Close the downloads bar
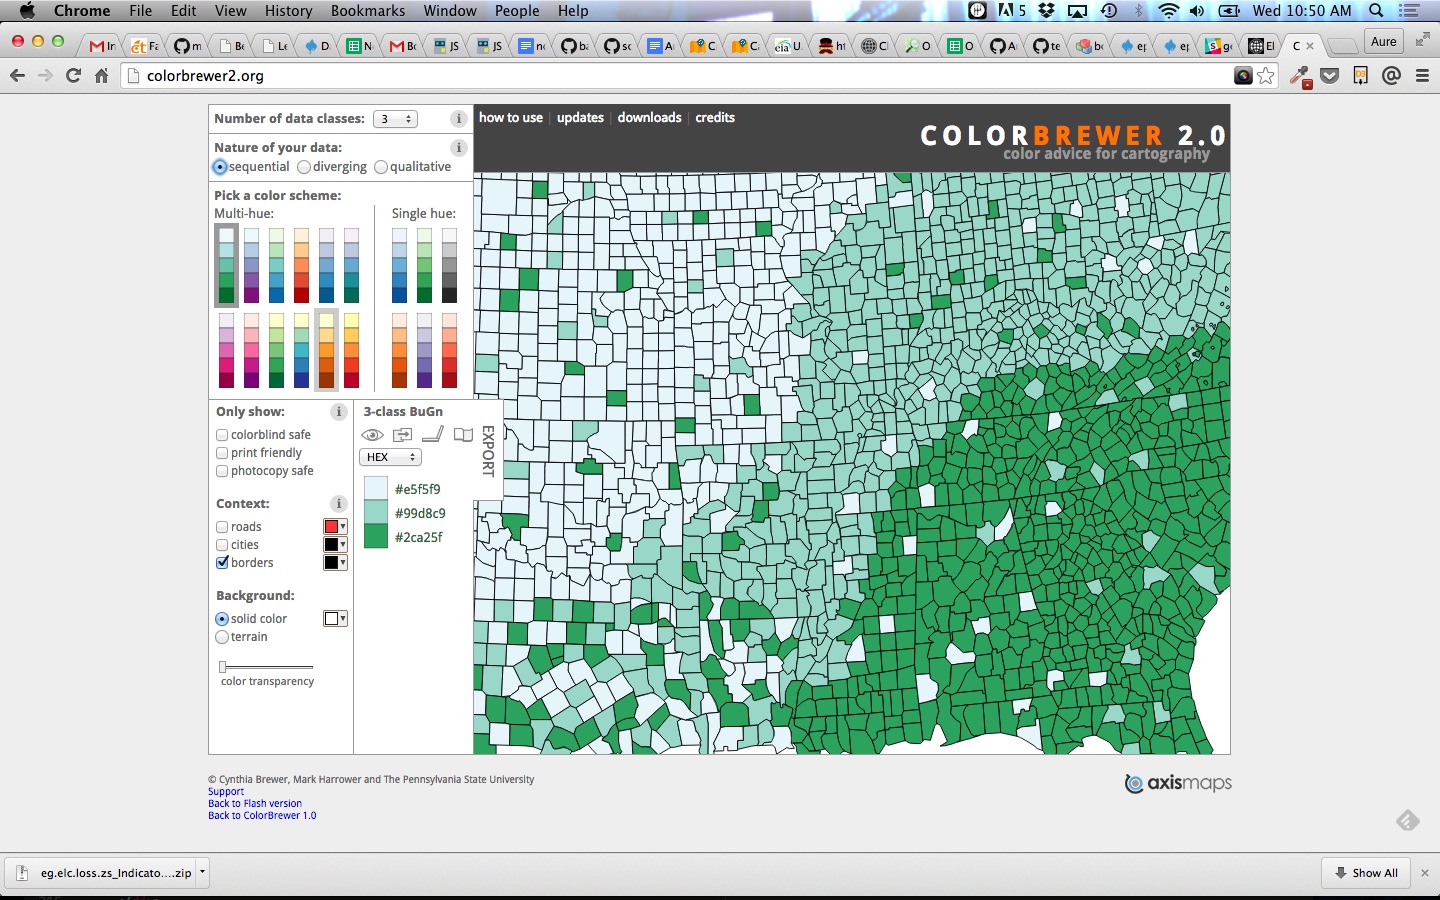The width and height of the screenshot is (1440, 900). (1425, 873)
